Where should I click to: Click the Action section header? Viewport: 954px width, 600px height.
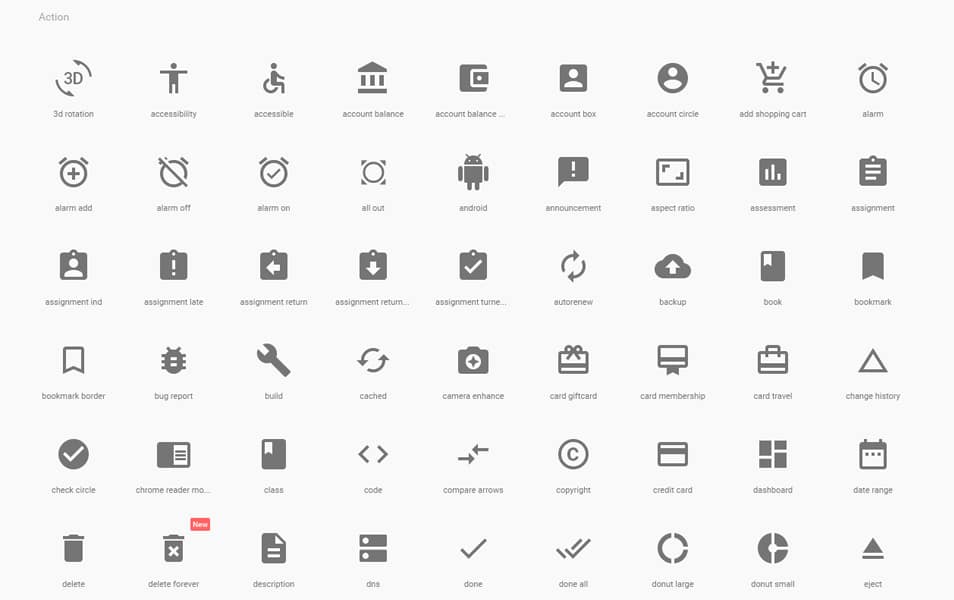click(53, 16)
